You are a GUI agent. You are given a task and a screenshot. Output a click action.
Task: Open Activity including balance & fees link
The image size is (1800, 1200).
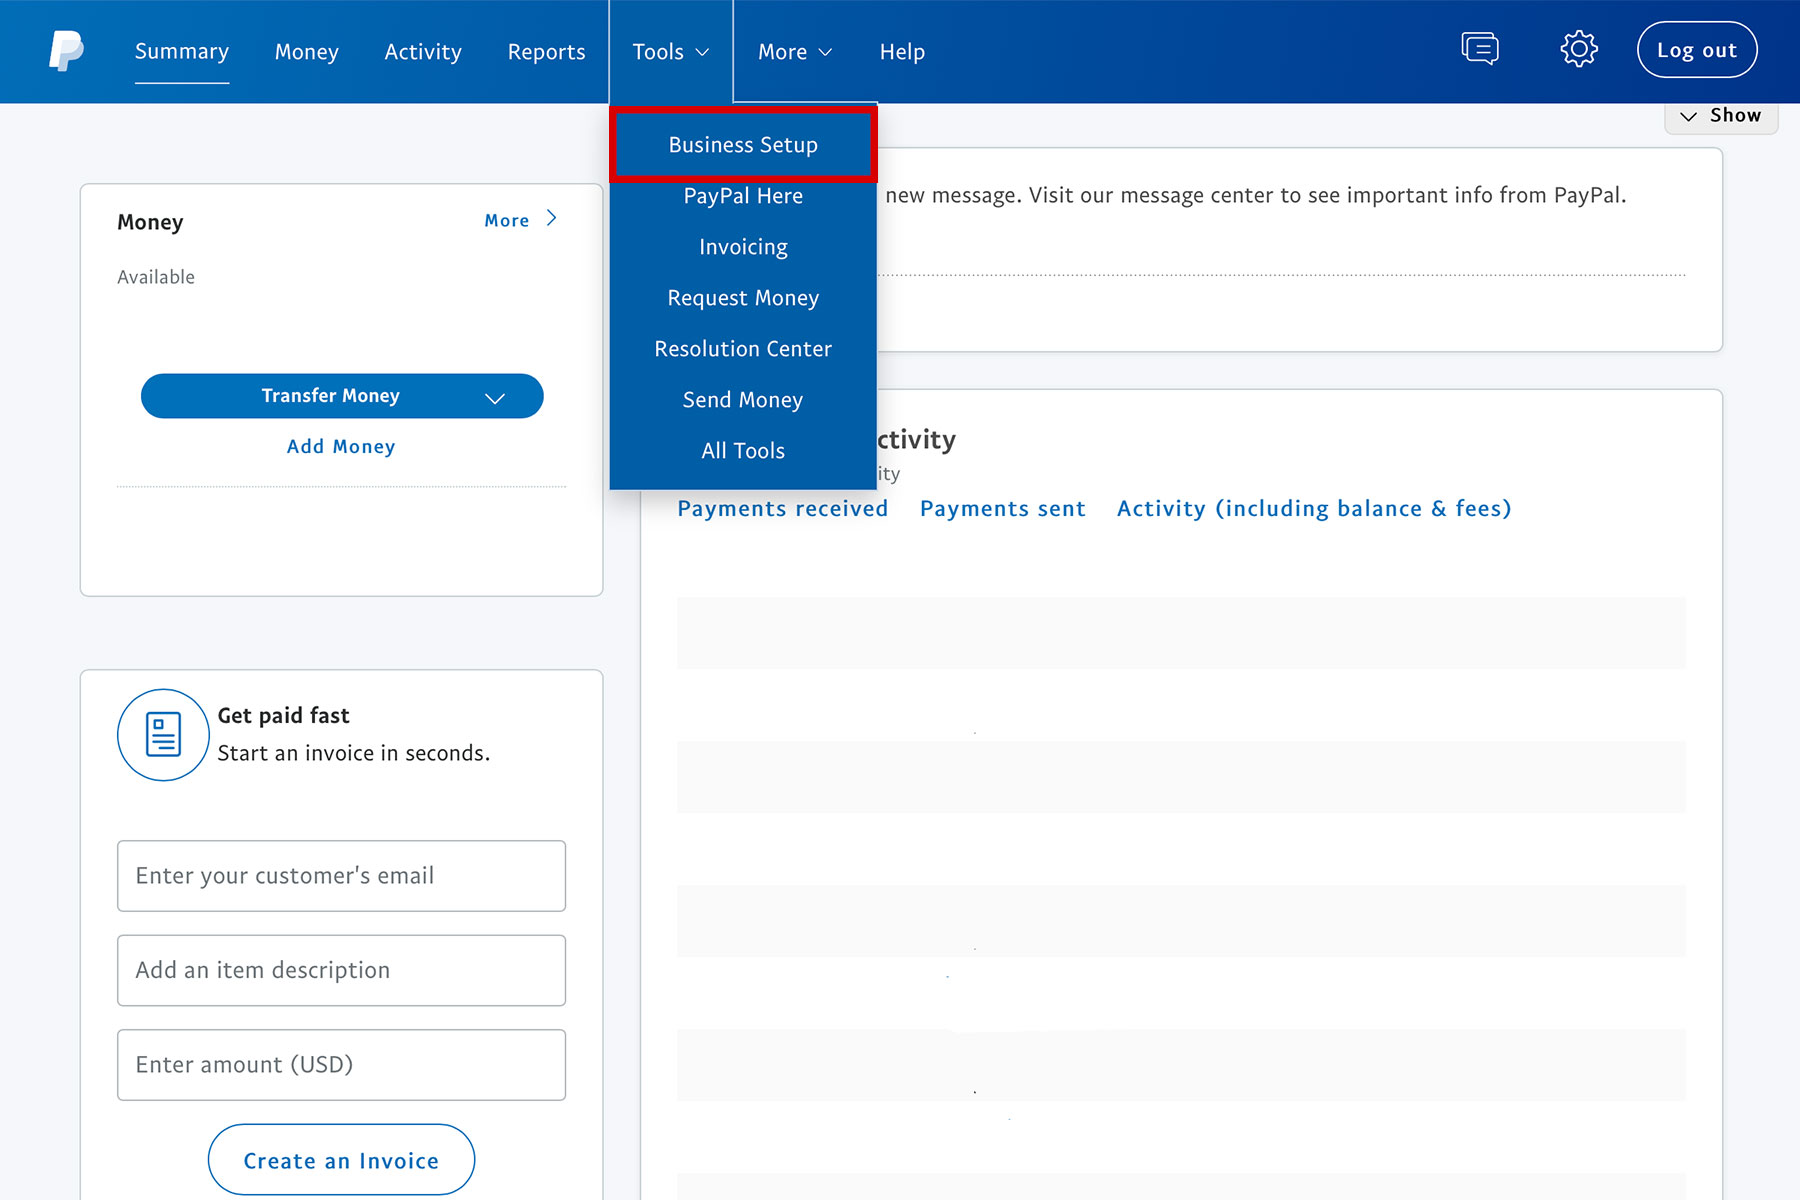(x=1314, y=509)
